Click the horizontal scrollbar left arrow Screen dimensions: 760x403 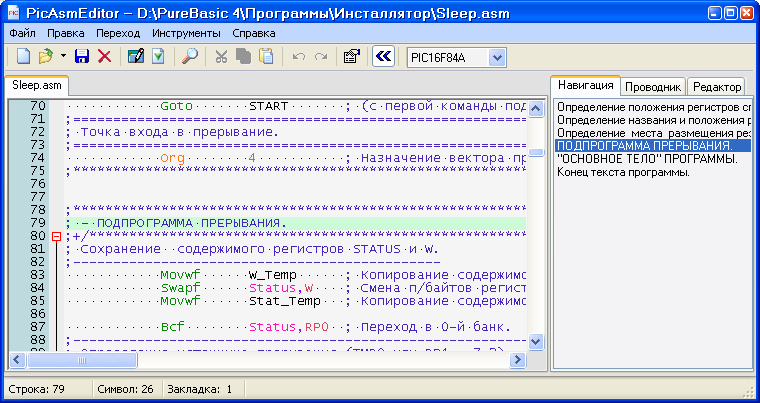click(x=17, y=359)
